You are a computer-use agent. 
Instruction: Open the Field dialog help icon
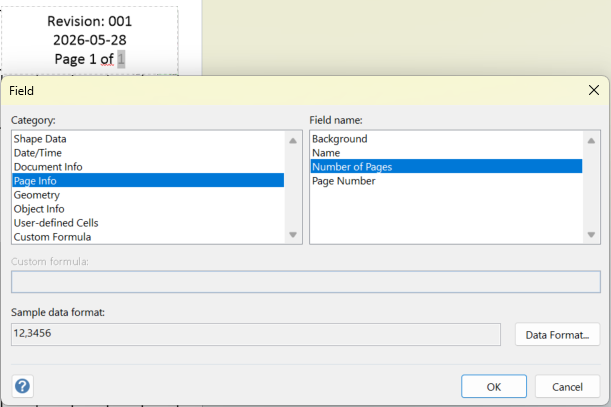tap(22, 386)
